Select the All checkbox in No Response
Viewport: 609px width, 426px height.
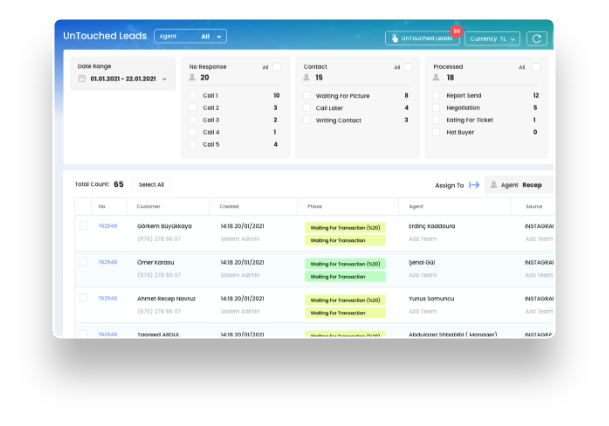click(x=277, y=67)
